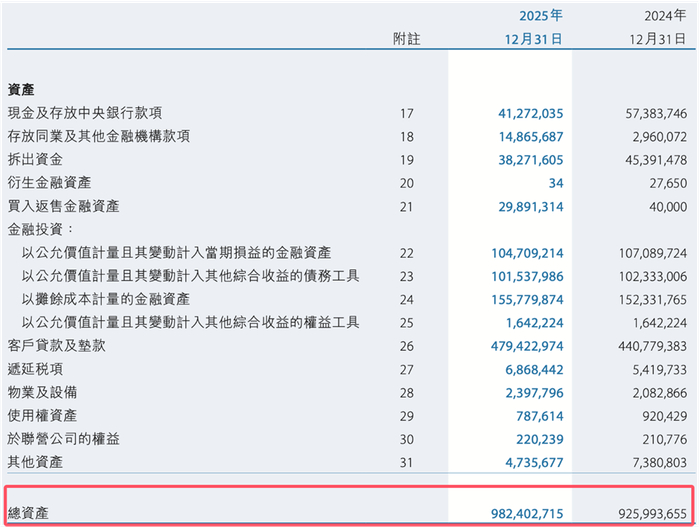The height and width of the screenshot is (528, 700).
Task: Click the 附註 column header
Action: point(406,39)
